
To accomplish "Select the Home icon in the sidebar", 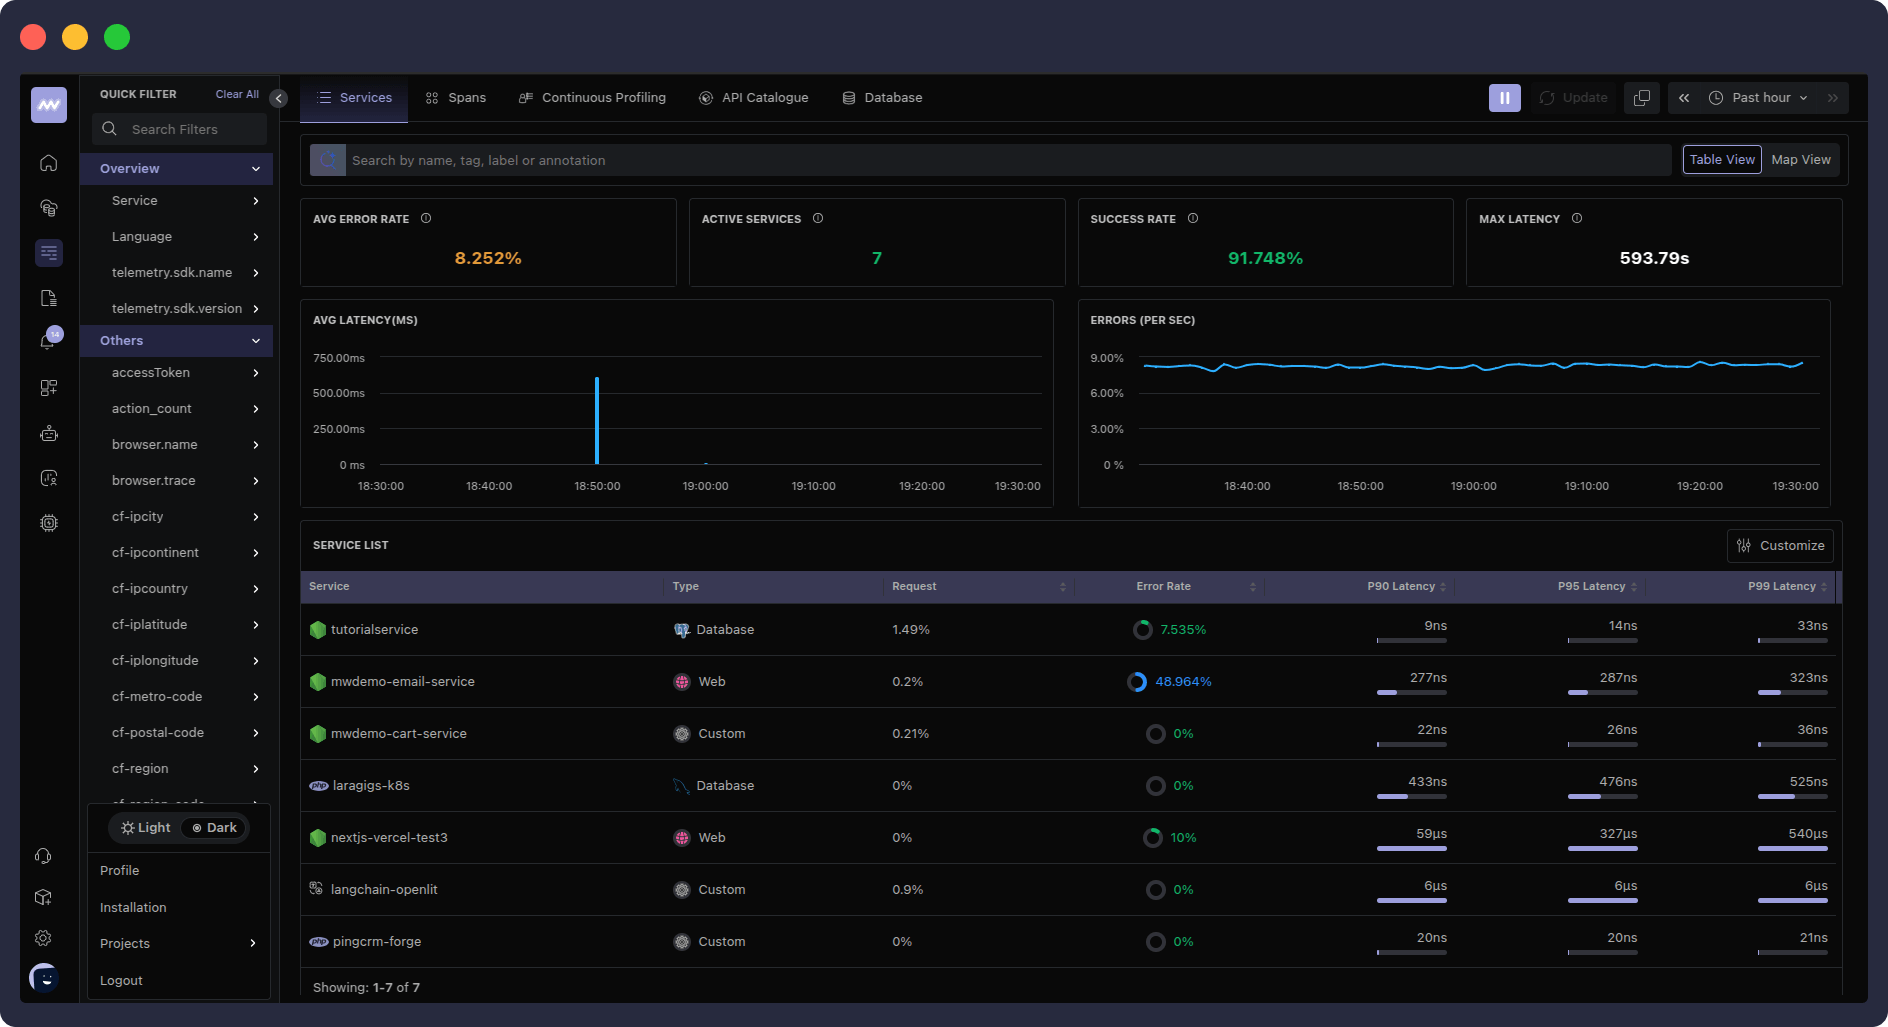I will click(48, 163).
